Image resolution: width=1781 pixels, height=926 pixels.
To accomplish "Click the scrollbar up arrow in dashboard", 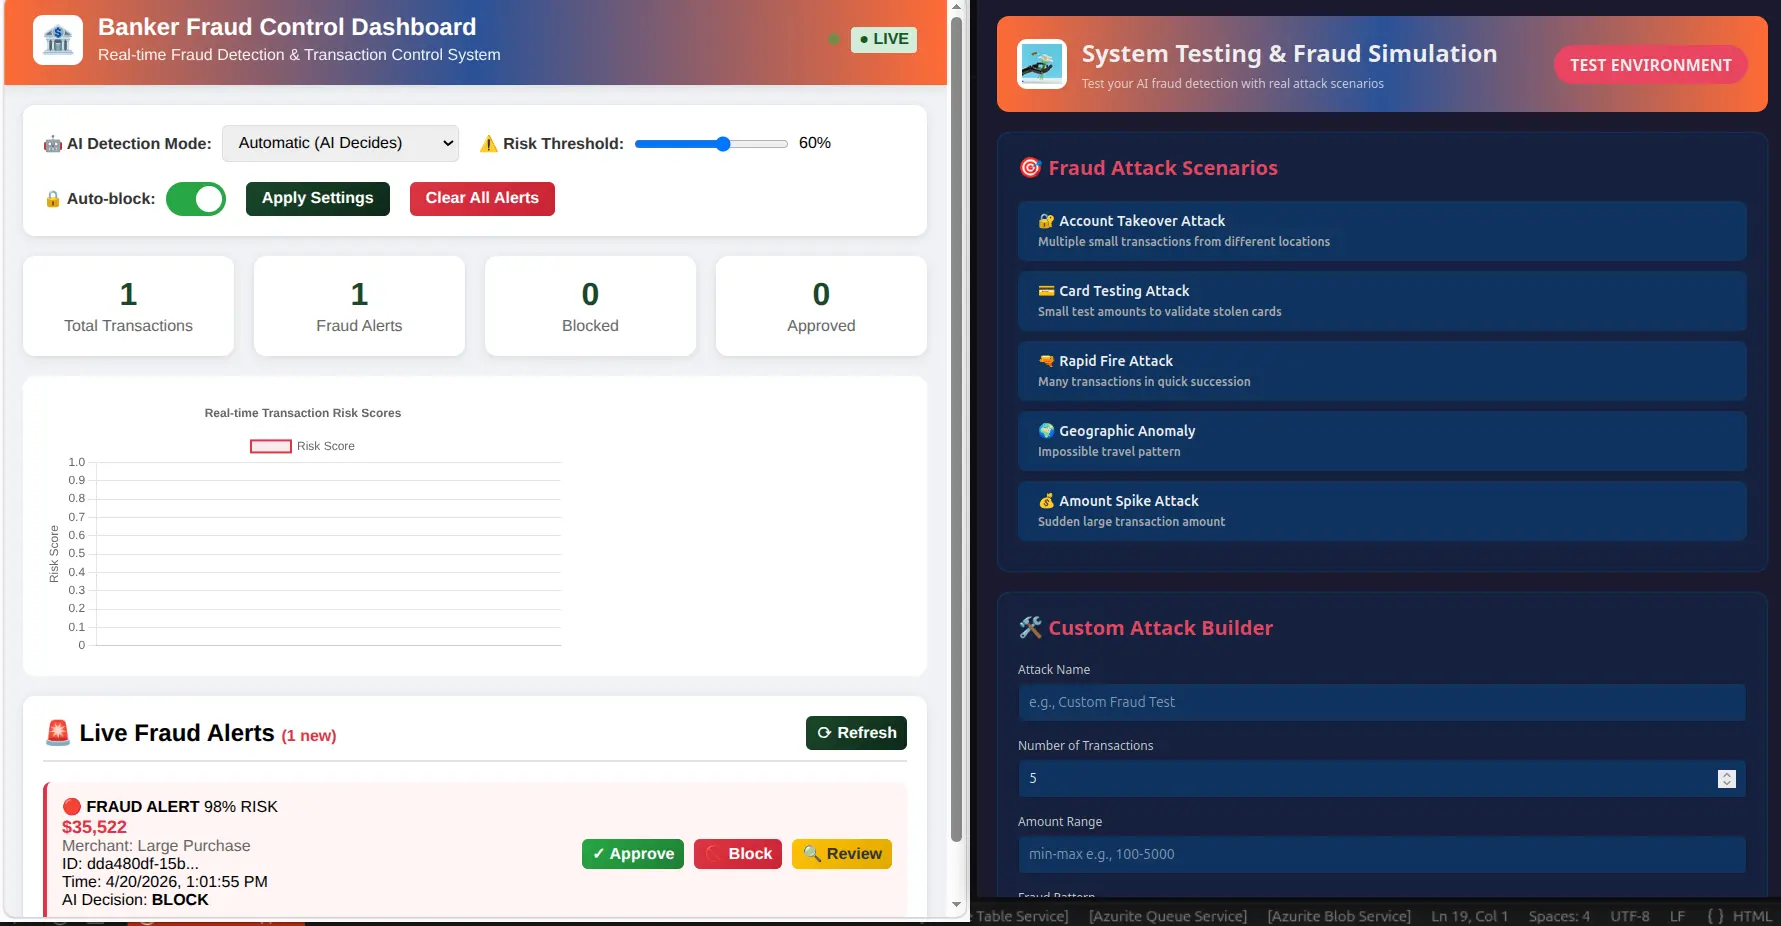I will (956, 6).
